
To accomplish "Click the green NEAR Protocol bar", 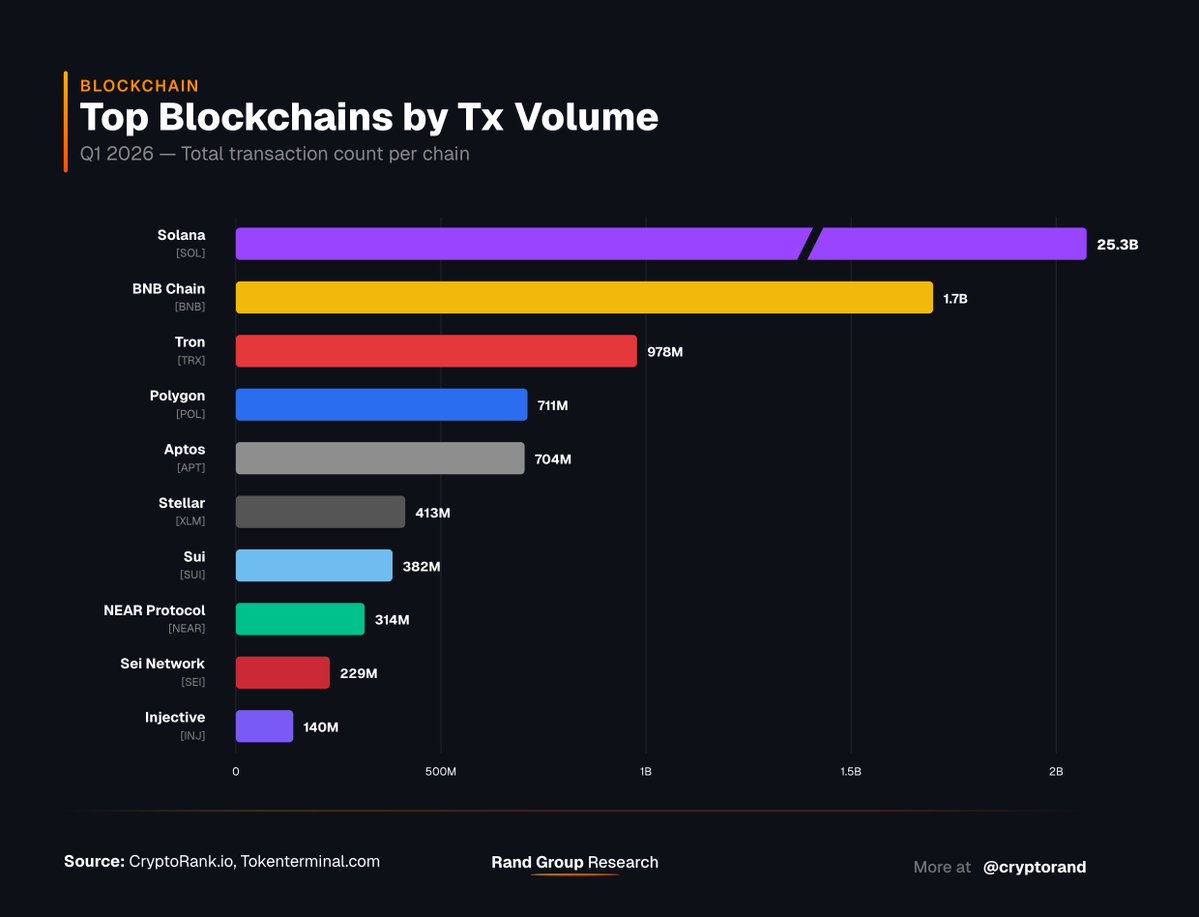I will click(300, 619).
